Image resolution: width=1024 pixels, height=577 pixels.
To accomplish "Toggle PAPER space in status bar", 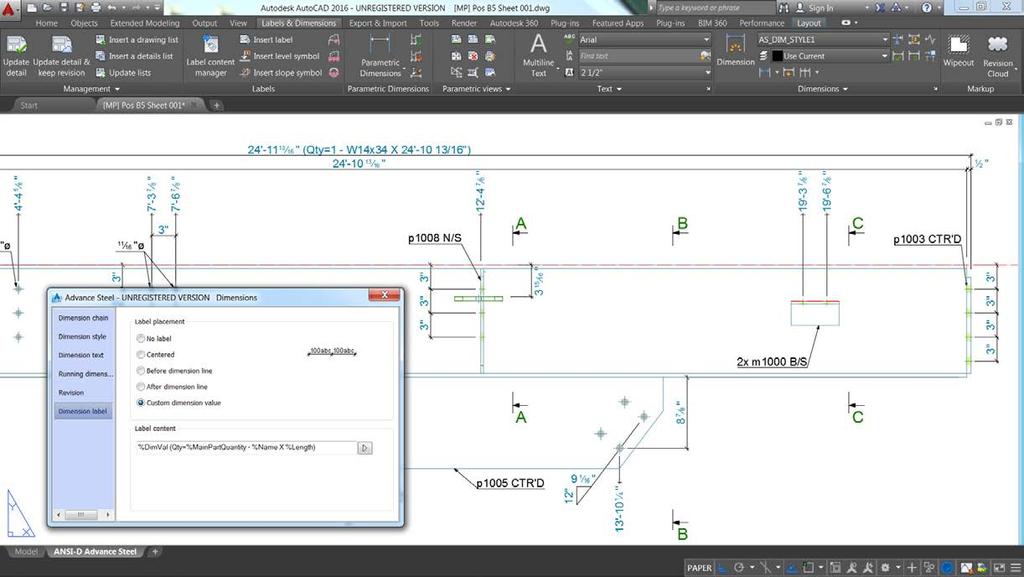I will pyautogui.click(x=699, y=568).
